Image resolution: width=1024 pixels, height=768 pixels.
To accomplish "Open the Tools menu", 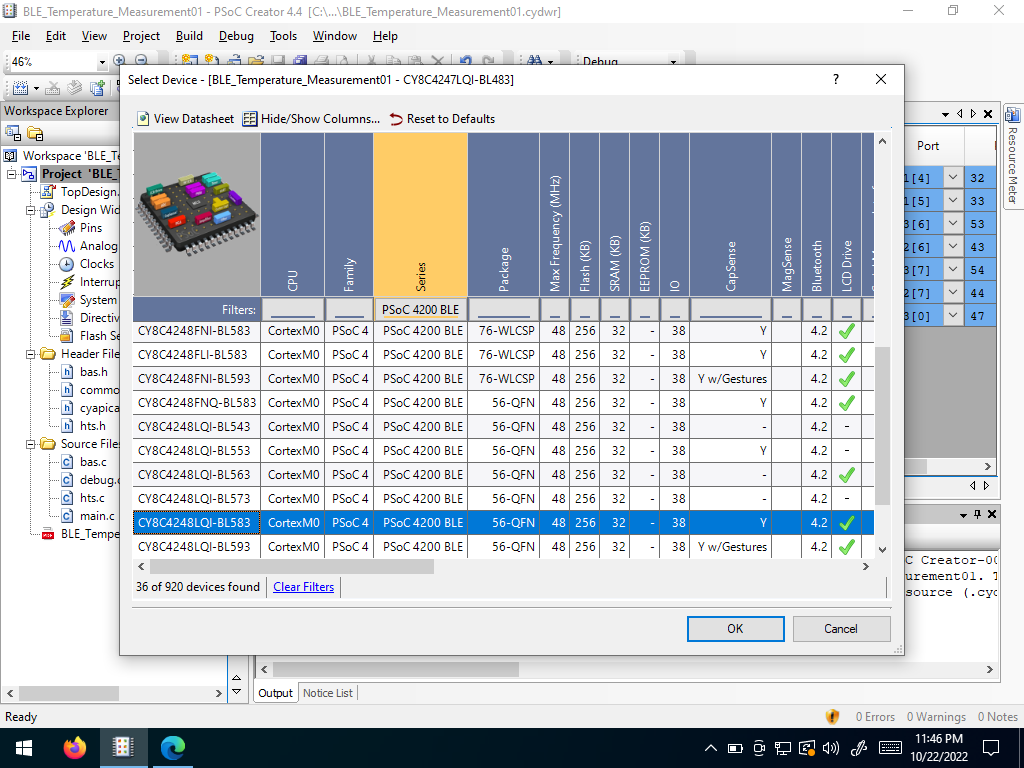I will point(283,36).
